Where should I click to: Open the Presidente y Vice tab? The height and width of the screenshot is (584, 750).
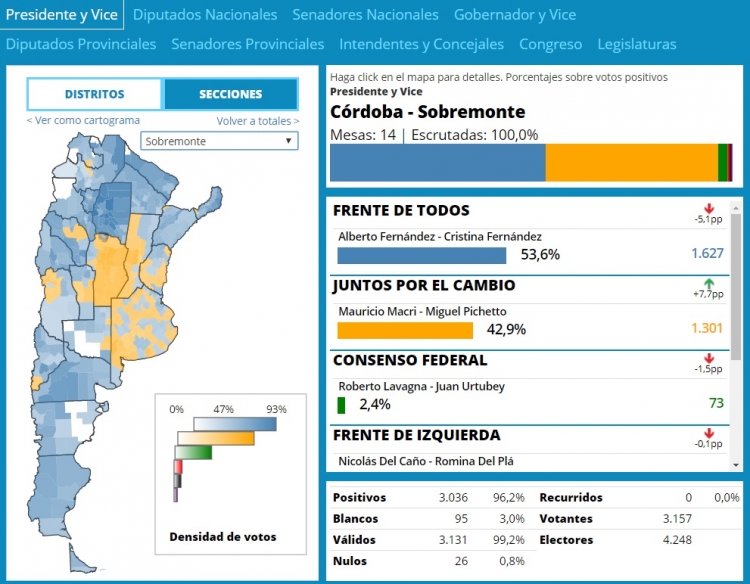pyautogui.click(x=62, y=15)
